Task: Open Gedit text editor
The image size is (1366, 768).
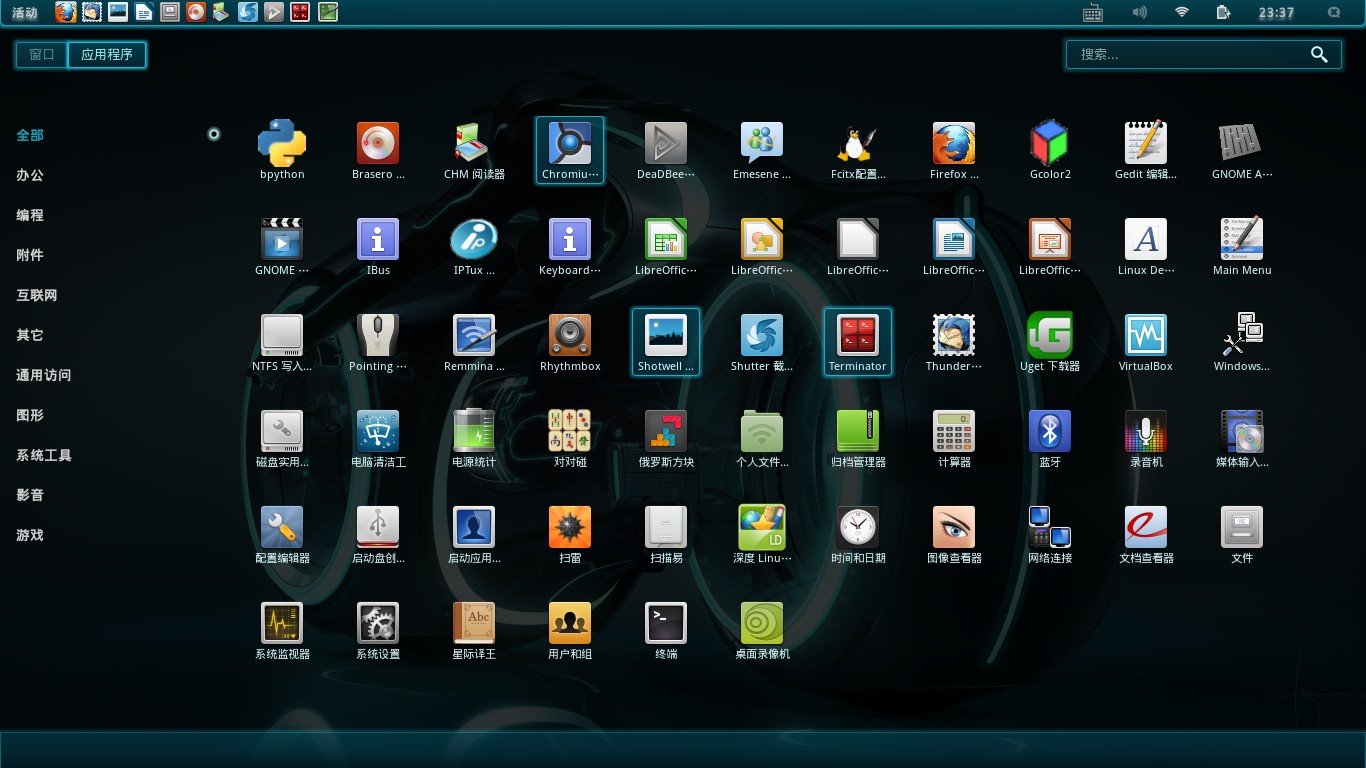Action: pyautogui.click(x=1146, y=151)
